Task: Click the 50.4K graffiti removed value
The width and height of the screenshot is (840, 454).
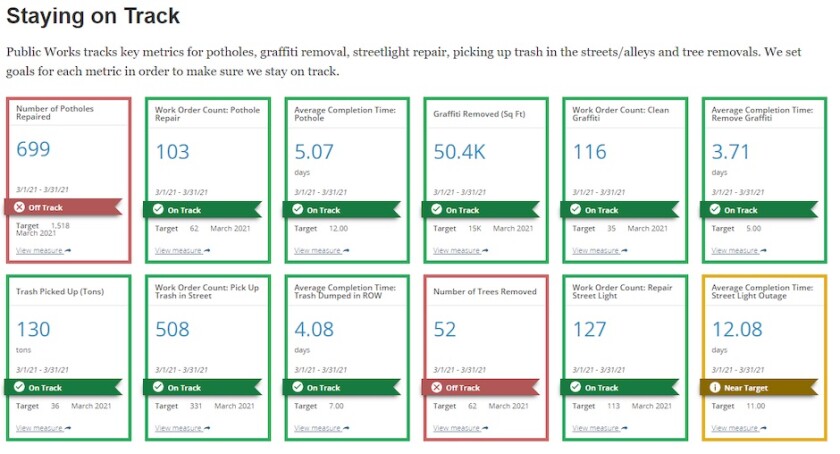Action: pos(460,152)
